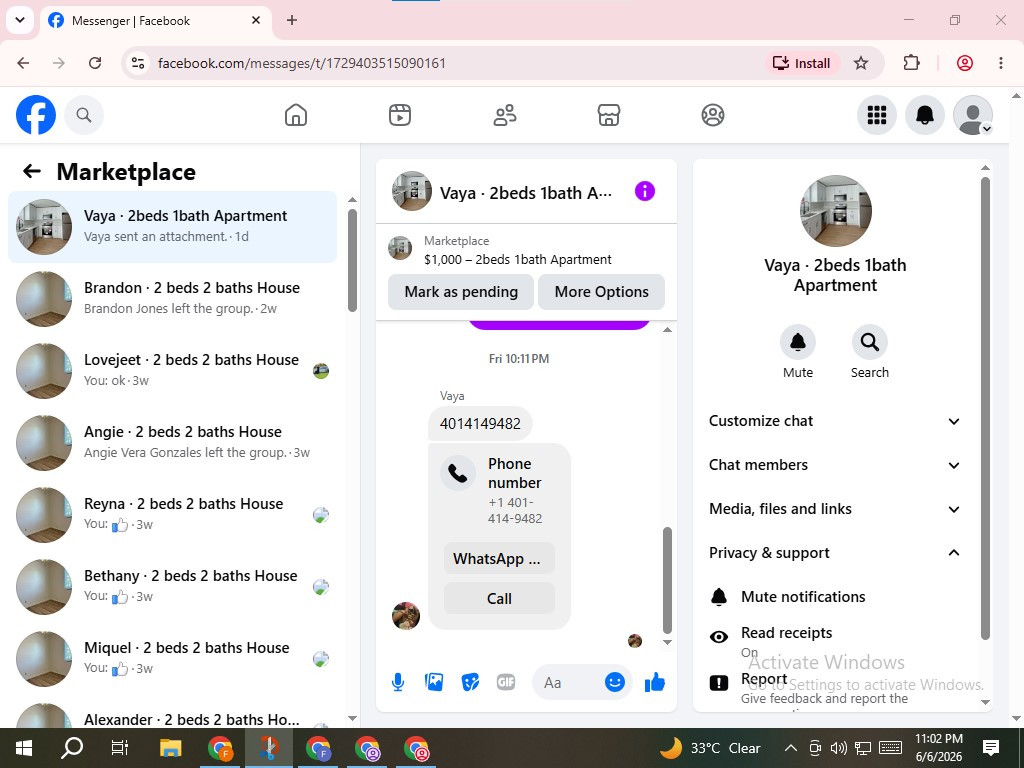The height and width of the screenshot is (768, 1024).
Task: Click the browser address bar URL
Action: point(302,63)
